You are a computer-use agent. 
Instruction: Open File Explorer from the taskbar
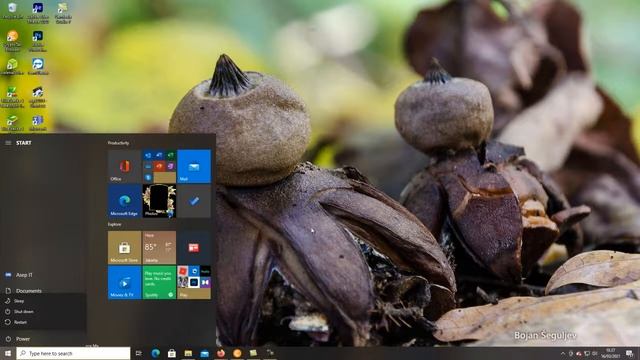pyautogui.click(x=188, y=353)
